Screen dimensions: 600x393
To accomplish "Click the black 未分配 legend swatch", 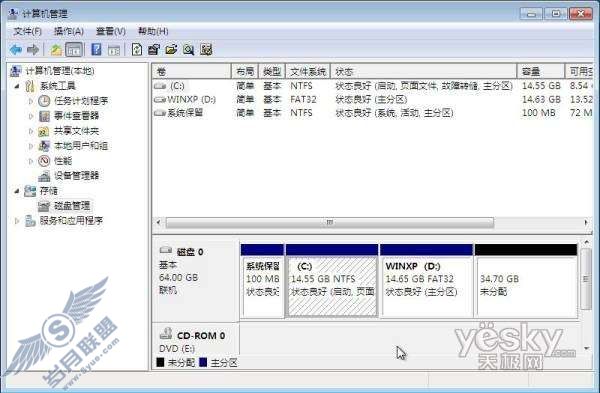I will click(160, 362).
